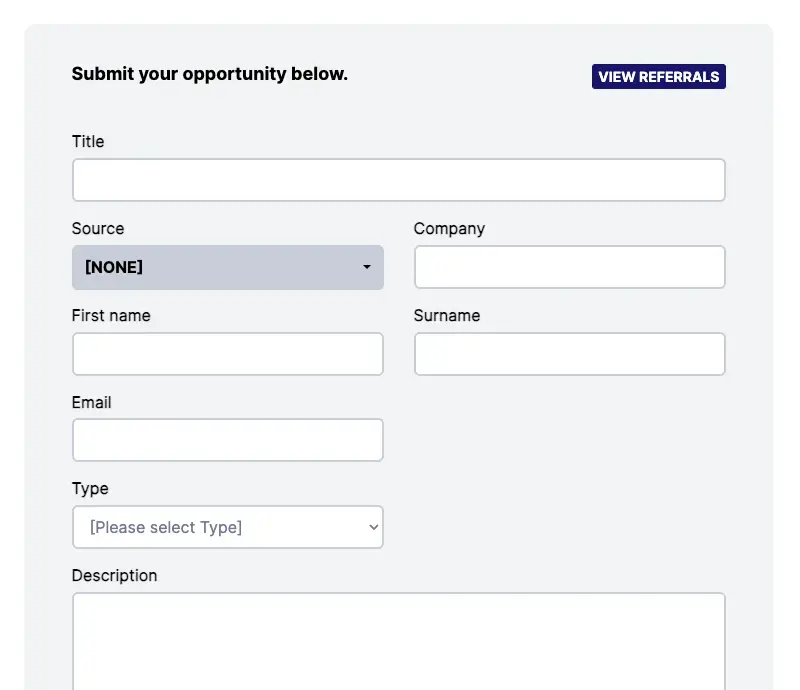800x690 pixels.
Task: Click the Company label text
Action: pos(449,229)
